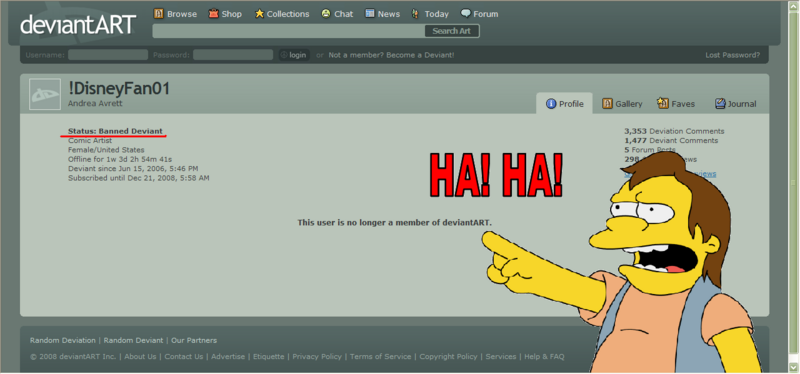Focus the search art text field

point(289,31)
